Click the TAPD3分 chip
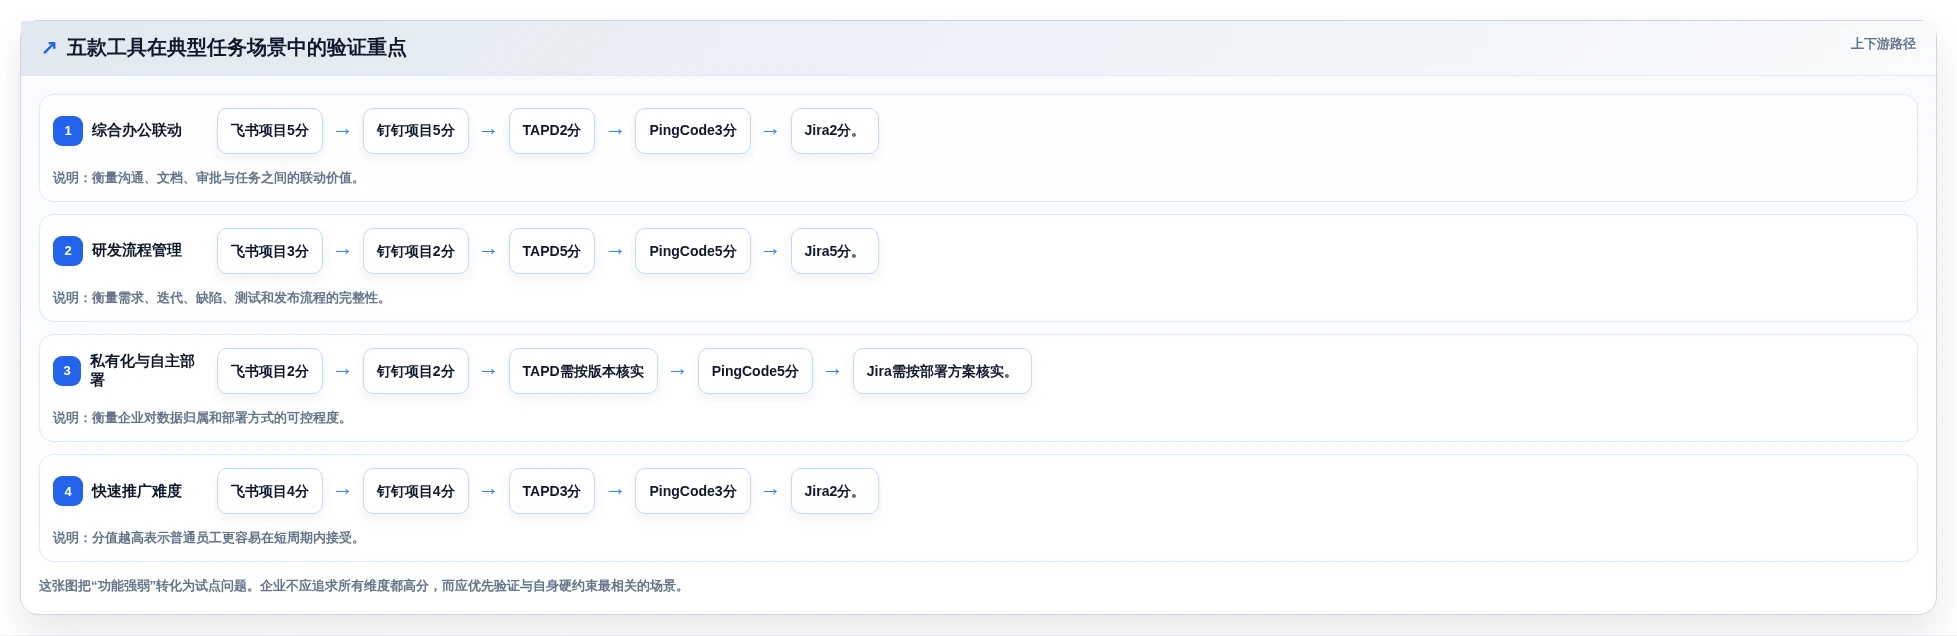This screenshot has width=1957, height=636. 552,491
